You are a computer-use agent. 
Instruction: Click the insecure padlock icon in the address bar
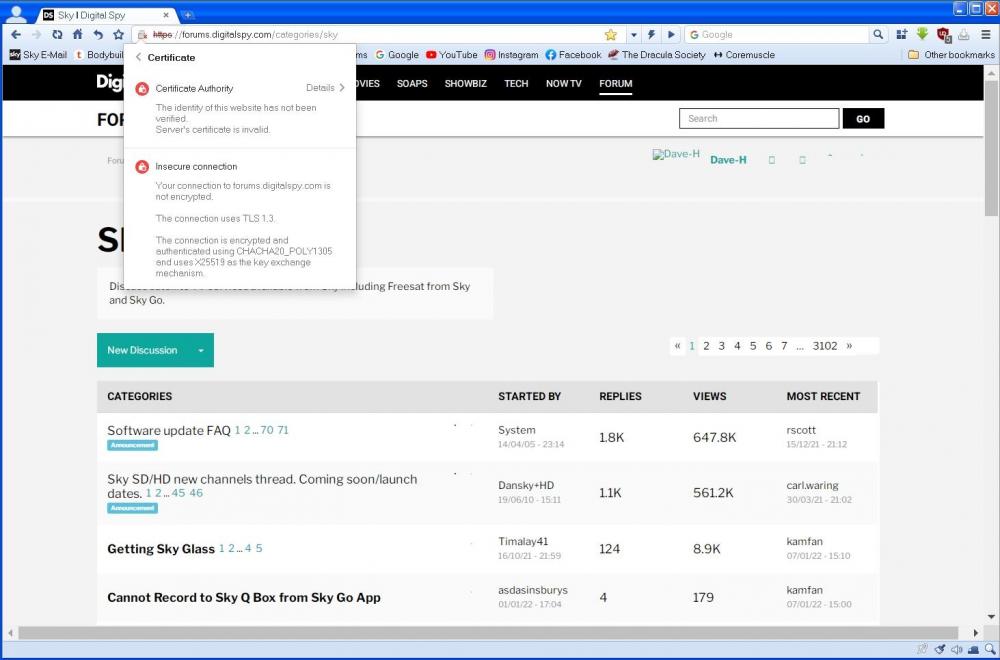pos(142,34)
